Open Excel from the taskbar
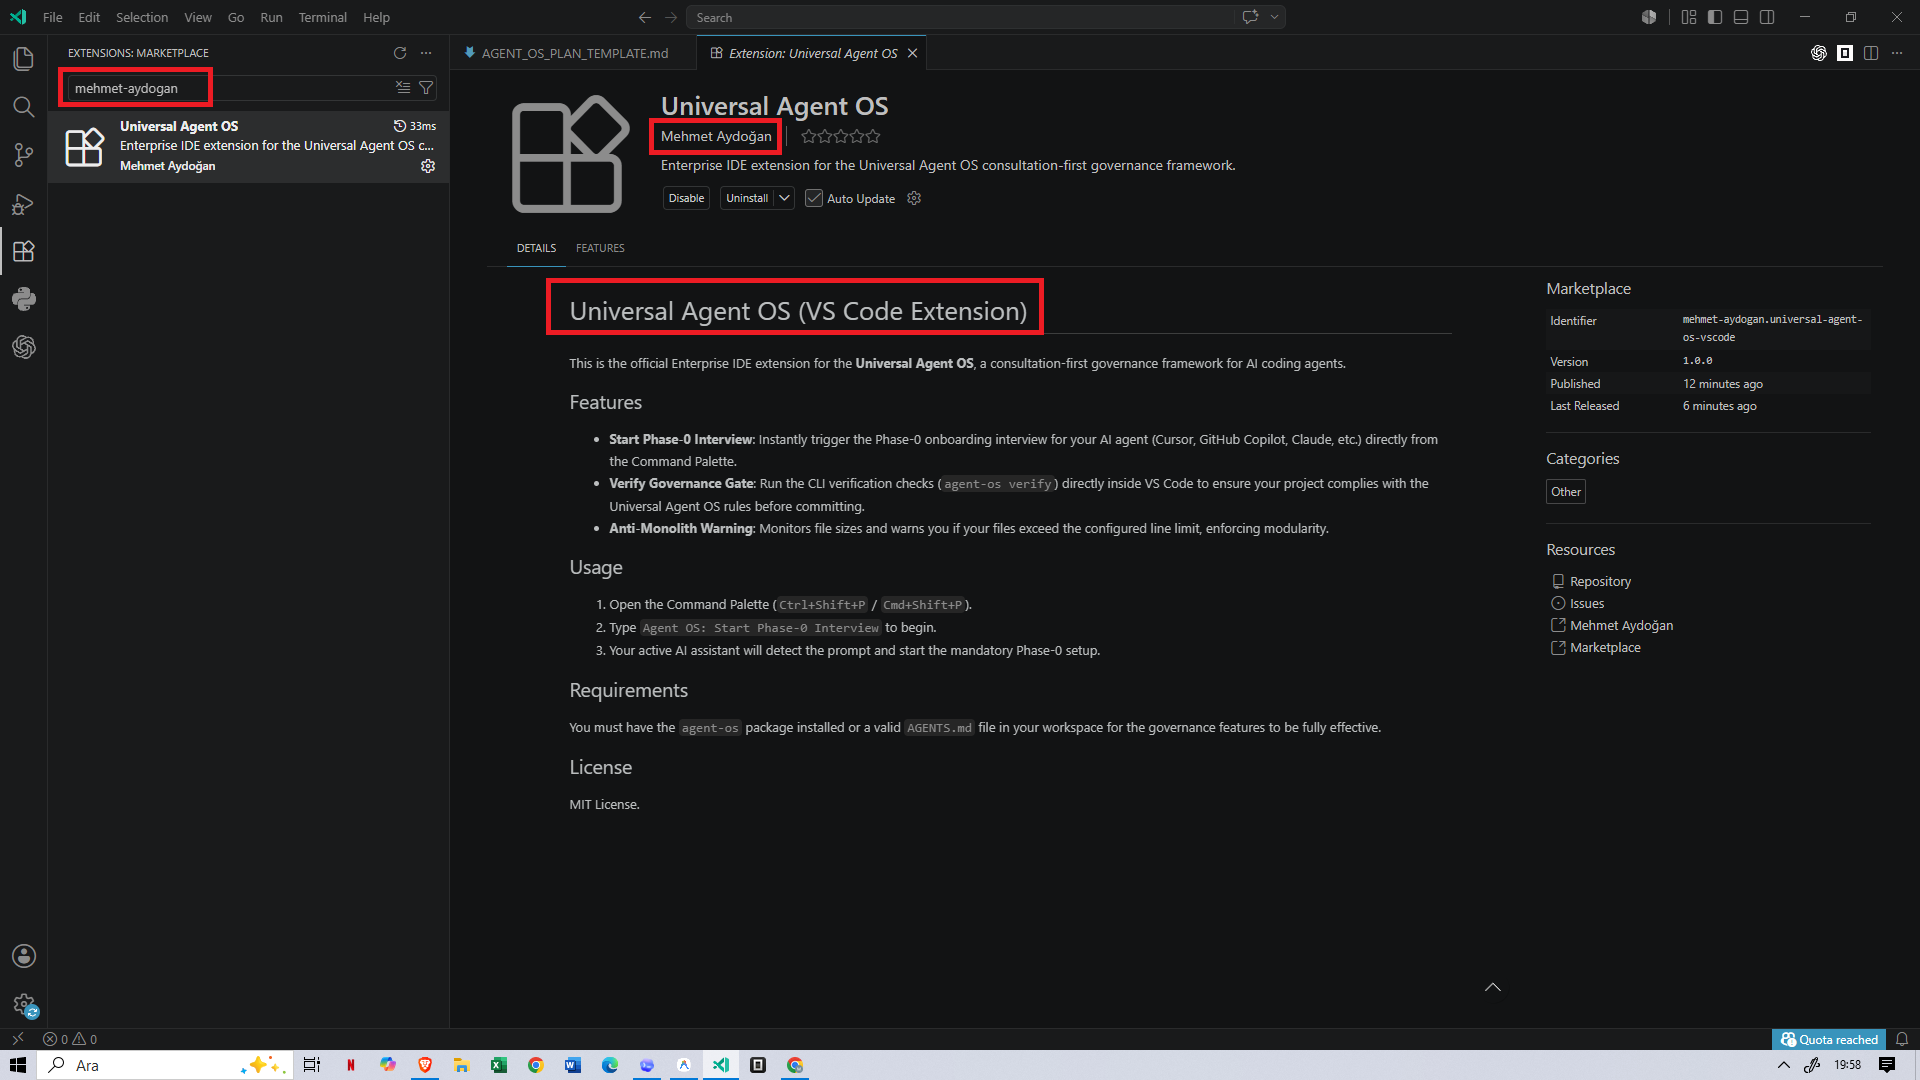Image resolution: width=1920 pixels, height=1080 pixels. point(498,1065)
